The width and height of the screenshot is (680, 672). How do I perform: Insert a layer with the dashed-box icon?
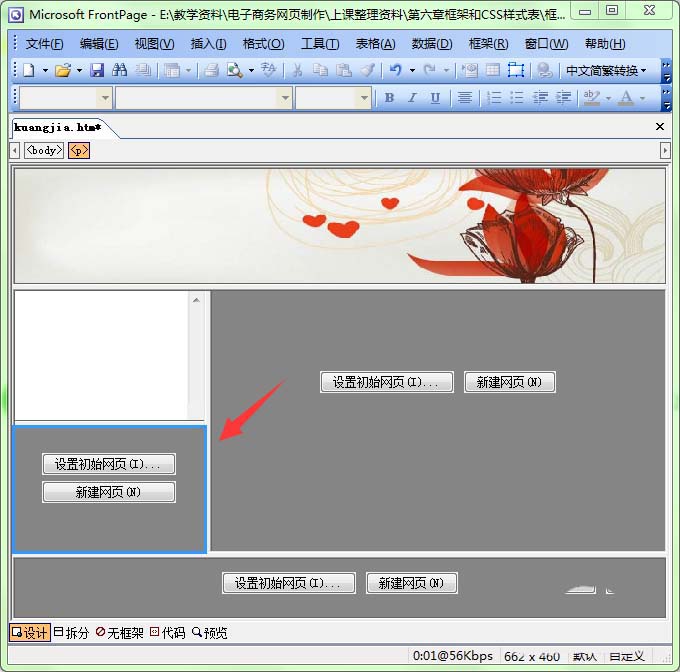click(x=516, y=70)
